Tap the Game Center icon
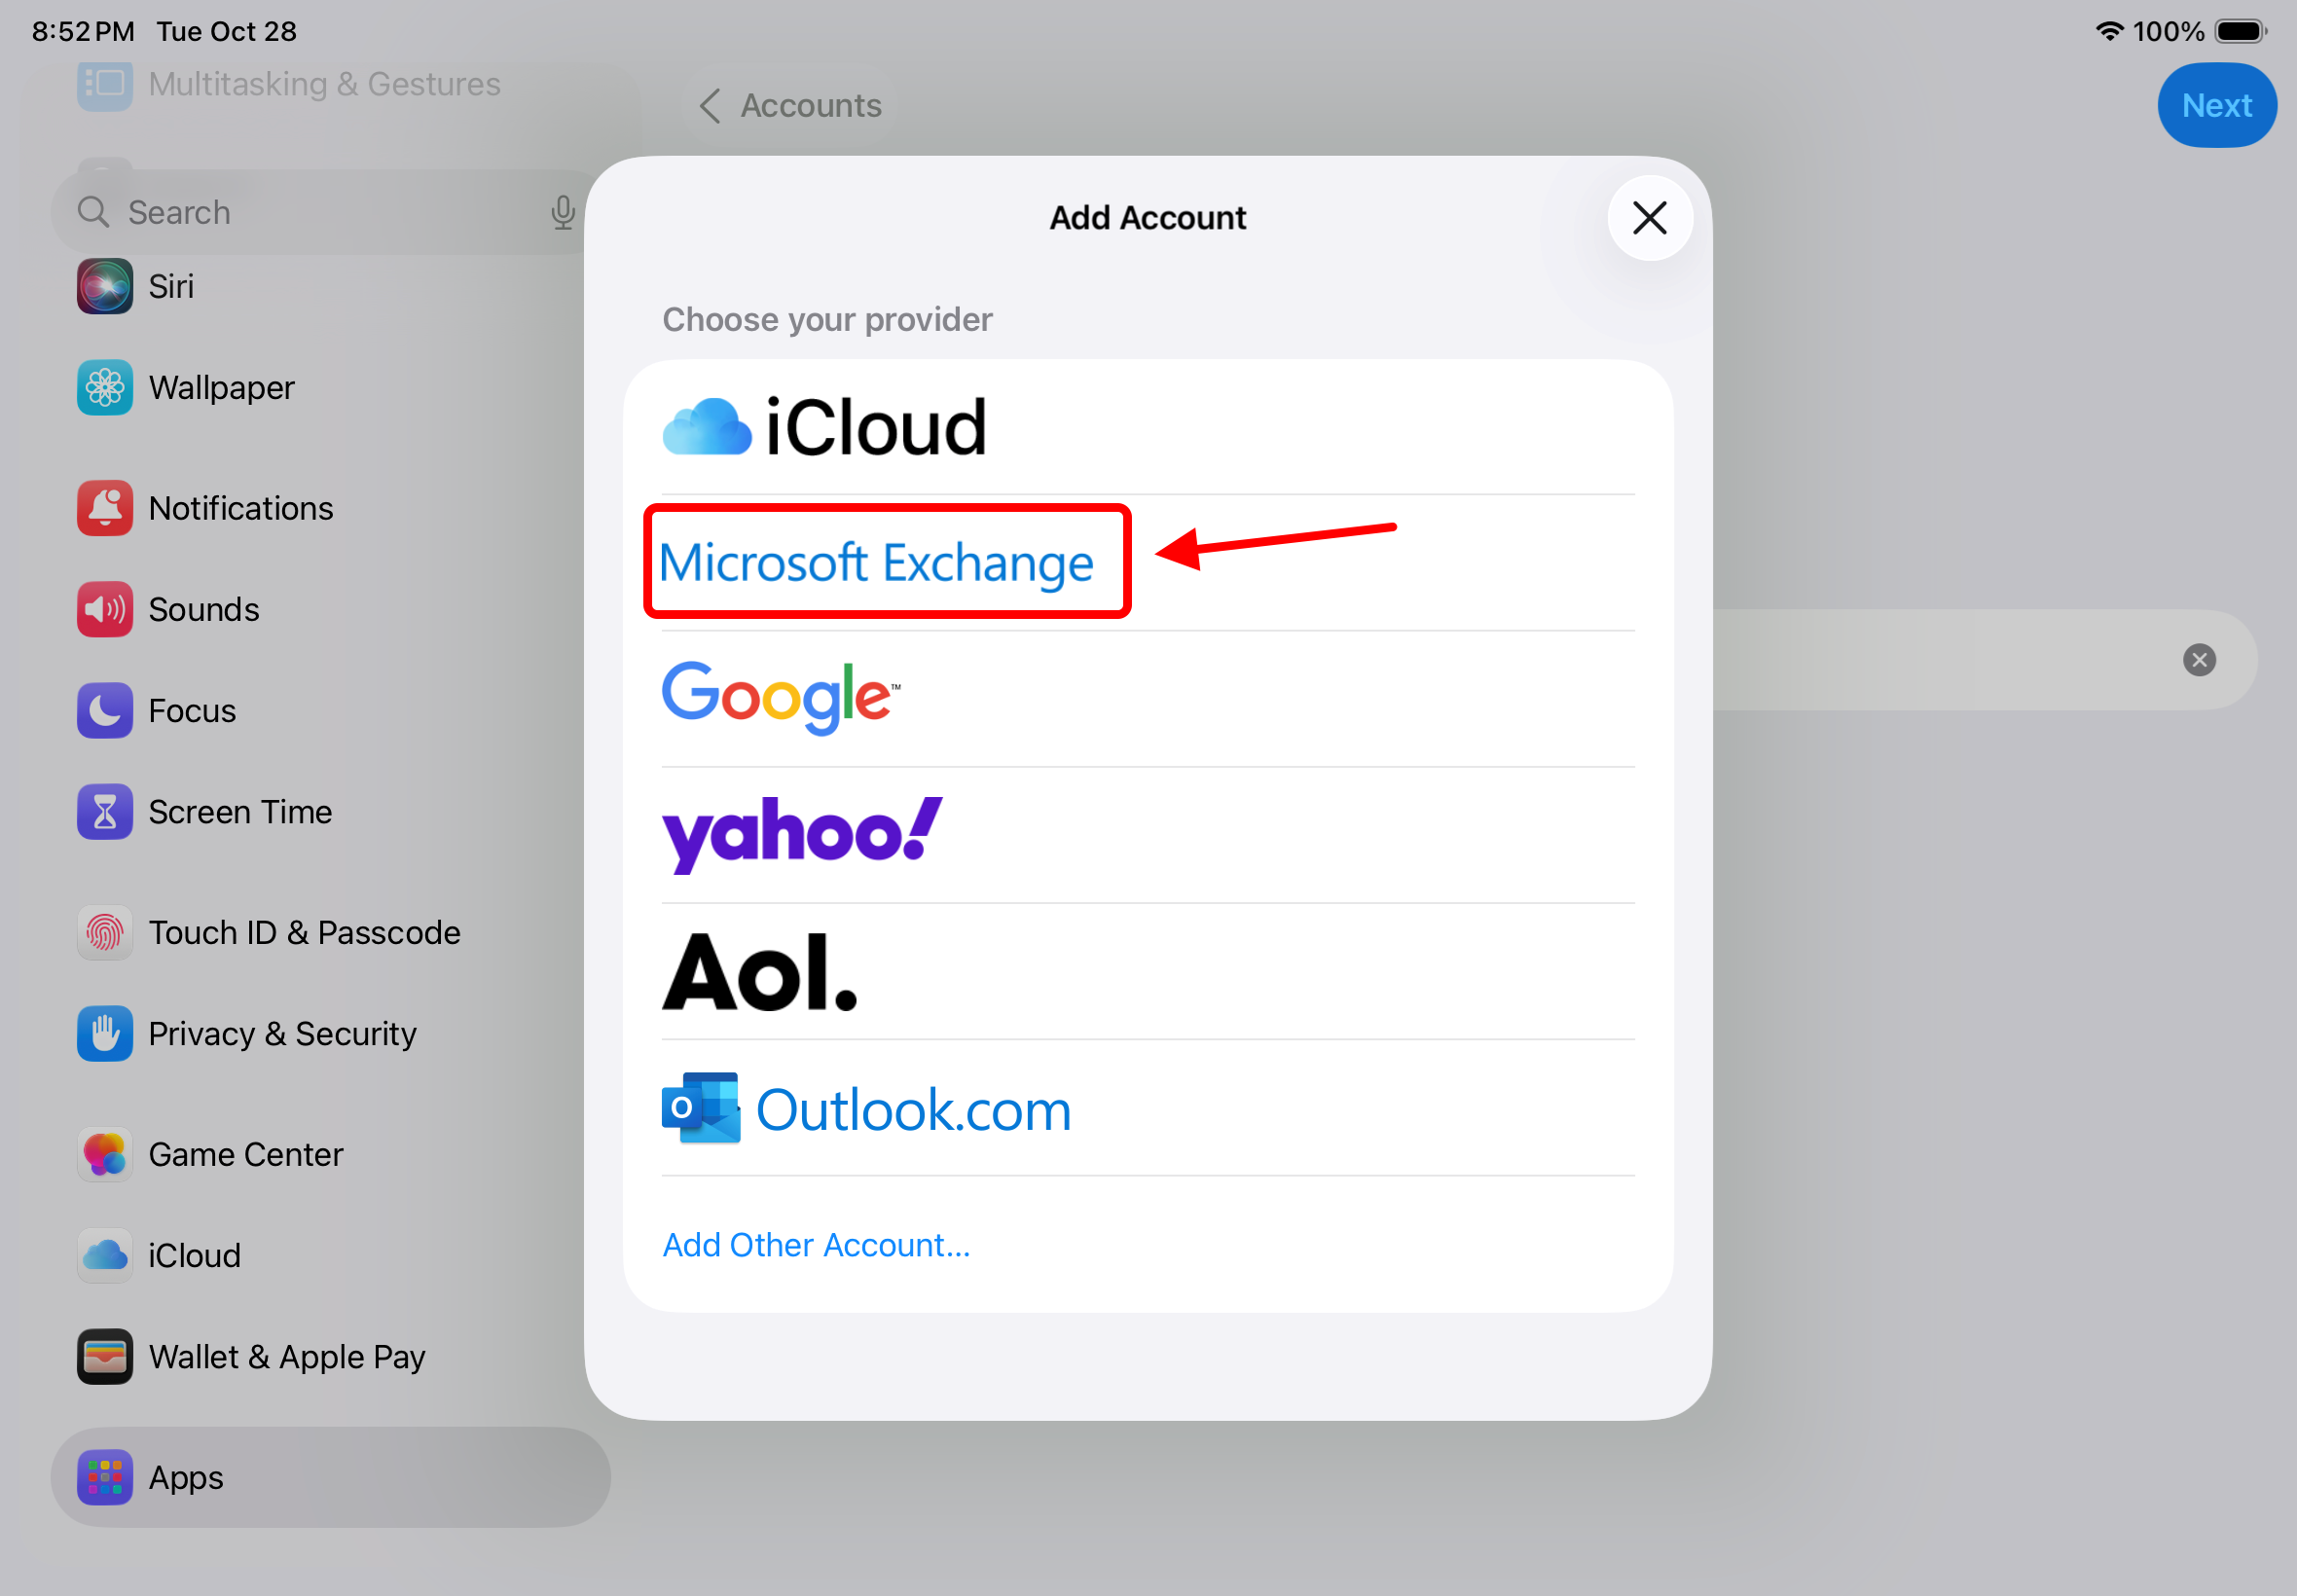 (104, 1154)
